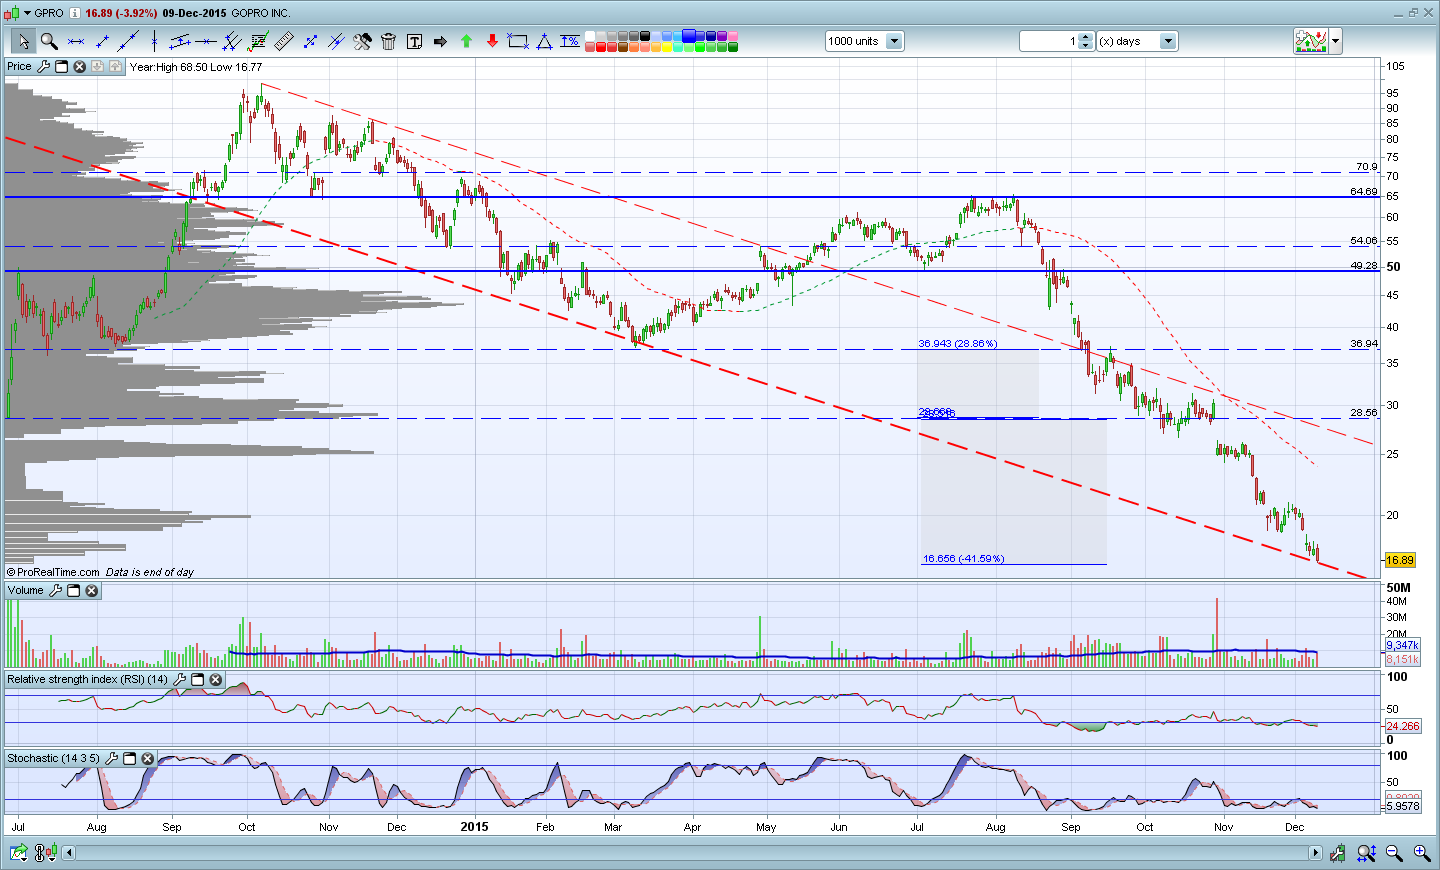Expand the add indicator dropdown arrow

(1335, 41)
